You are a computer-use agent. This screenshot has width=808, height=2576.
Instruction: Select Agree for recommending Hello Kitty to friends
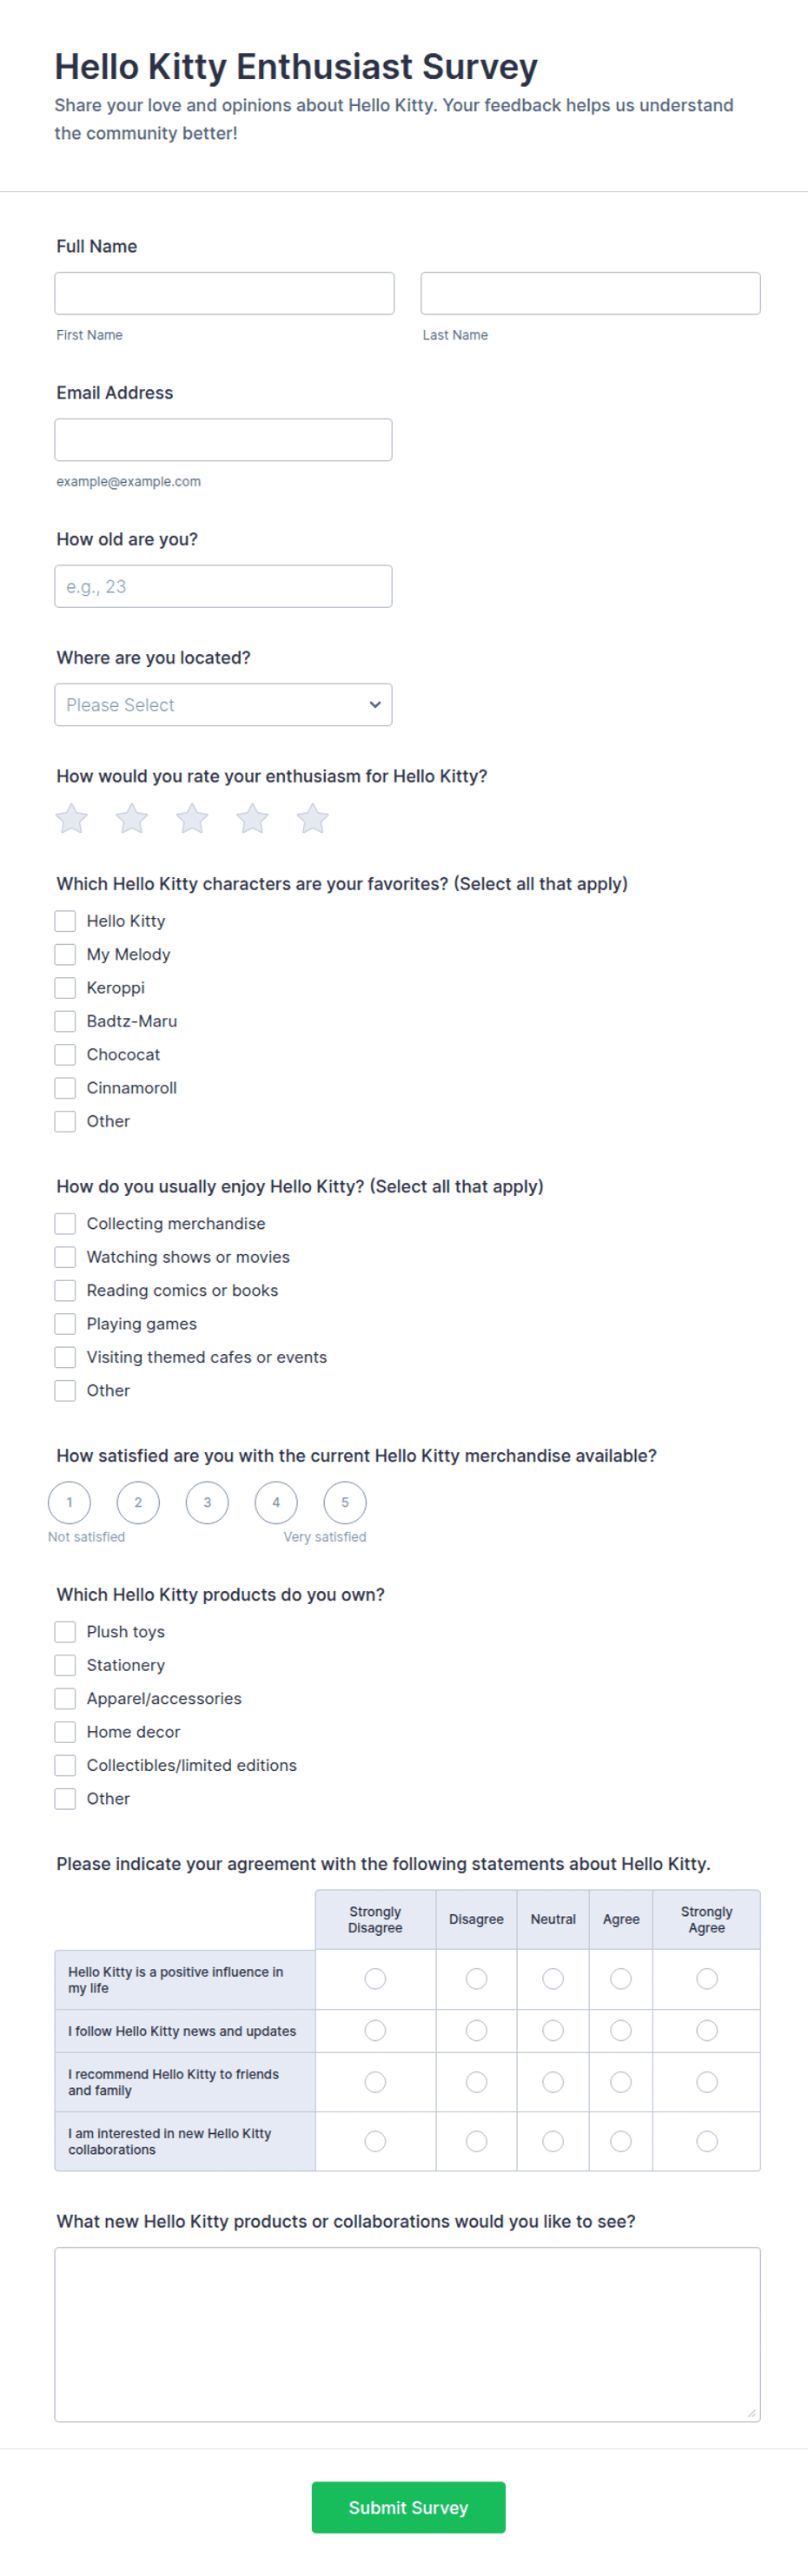click(x=620, y=2082)
